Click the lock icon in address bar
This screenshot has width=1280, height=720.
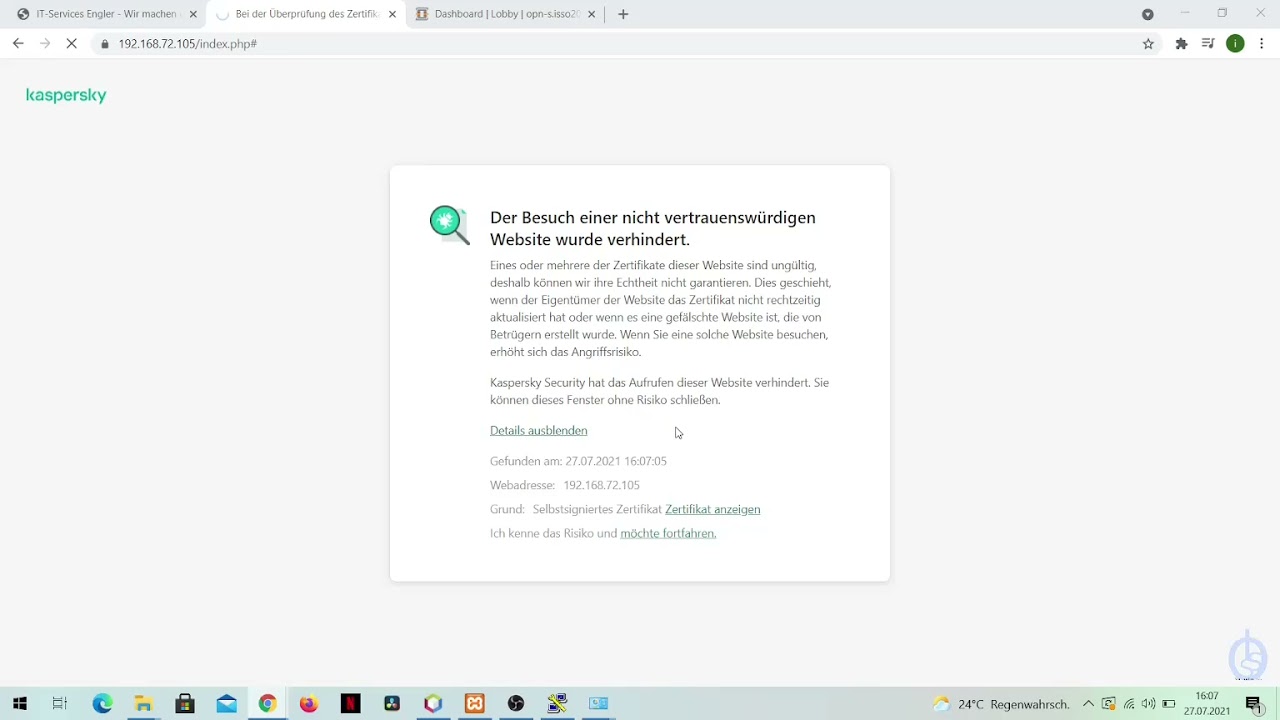click(105, 44)
